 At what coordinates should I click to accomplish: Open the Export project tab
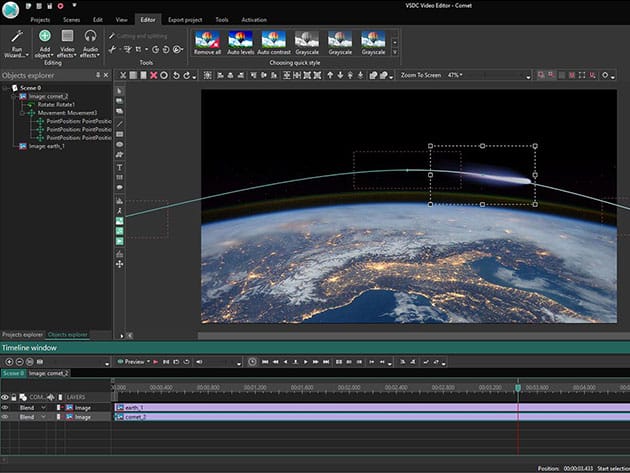coord(183,19)
